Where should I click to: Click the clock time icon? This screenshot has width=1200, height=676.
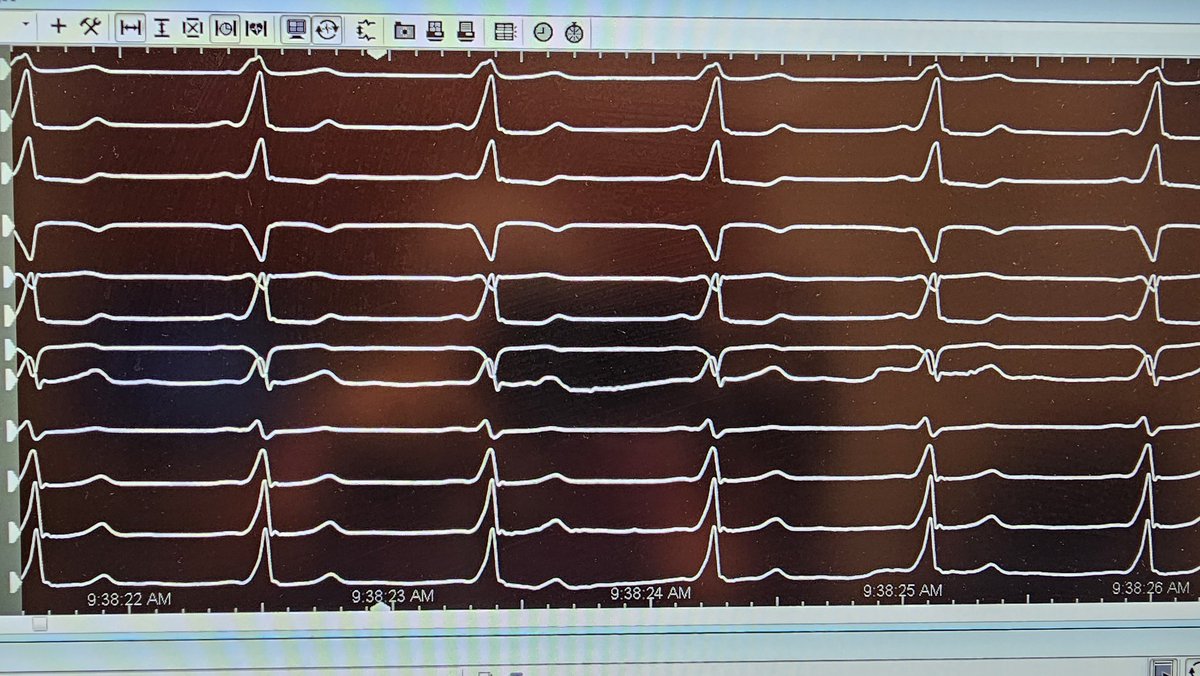542,32
